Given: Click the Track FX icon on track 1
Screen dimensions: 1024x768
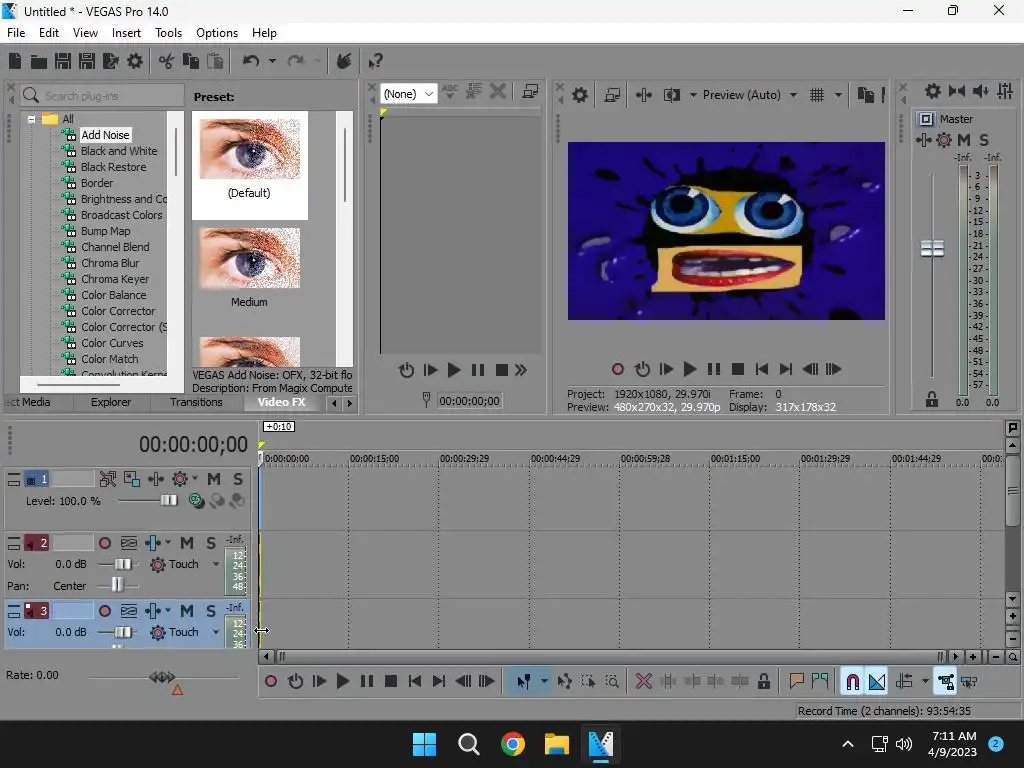Looking at the screenshot, I should 180,479.
